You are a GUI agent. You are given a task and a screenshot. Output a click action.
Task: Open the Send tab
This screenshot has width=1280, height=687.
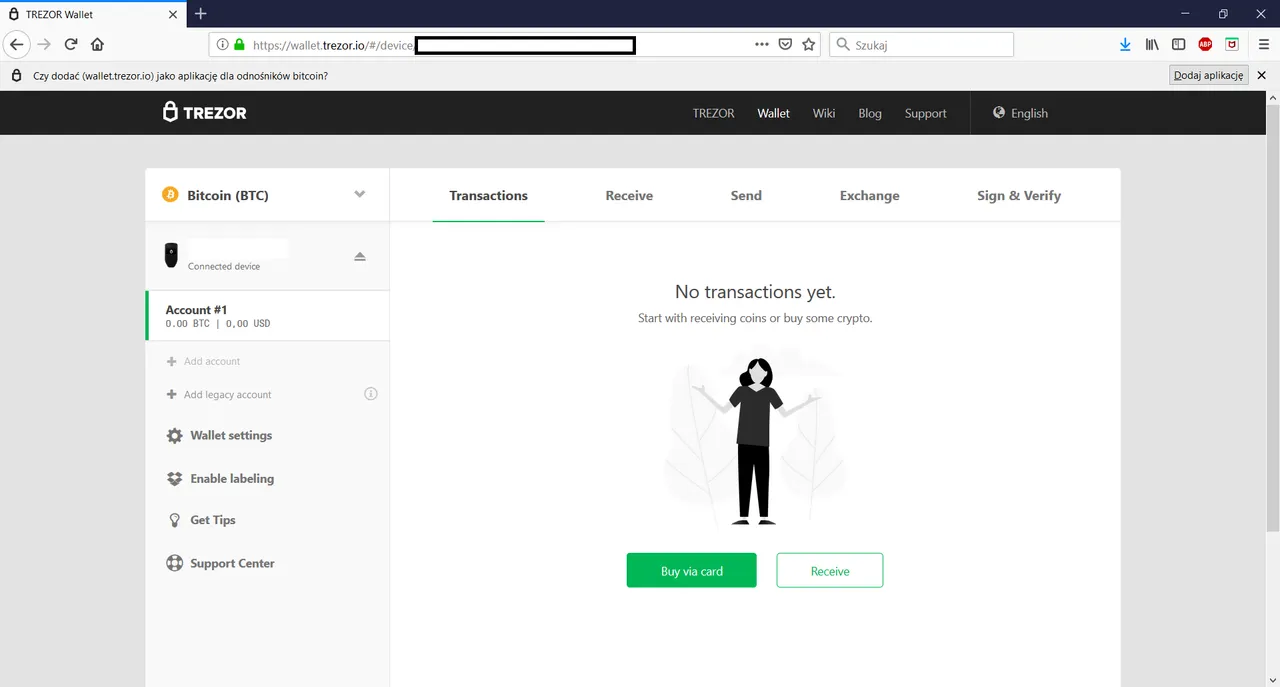tap(746, 196)
